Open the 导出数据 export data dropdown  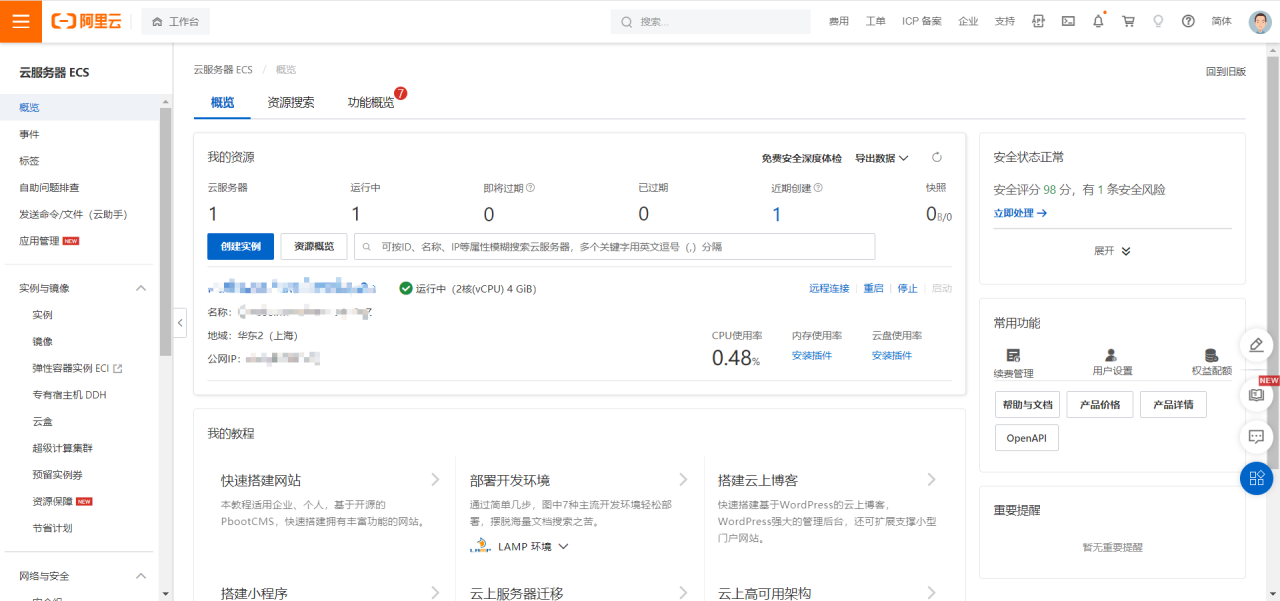coord(877,158)
